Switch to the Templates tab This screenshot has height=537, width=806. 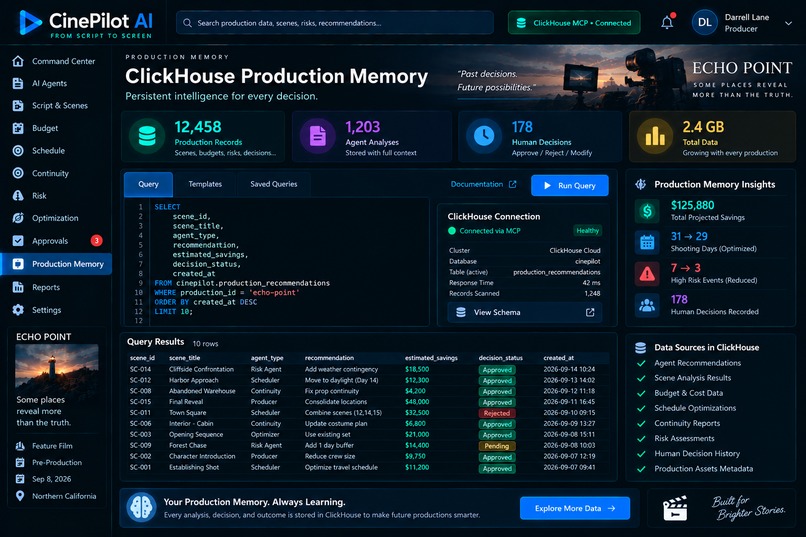(205, 184)
